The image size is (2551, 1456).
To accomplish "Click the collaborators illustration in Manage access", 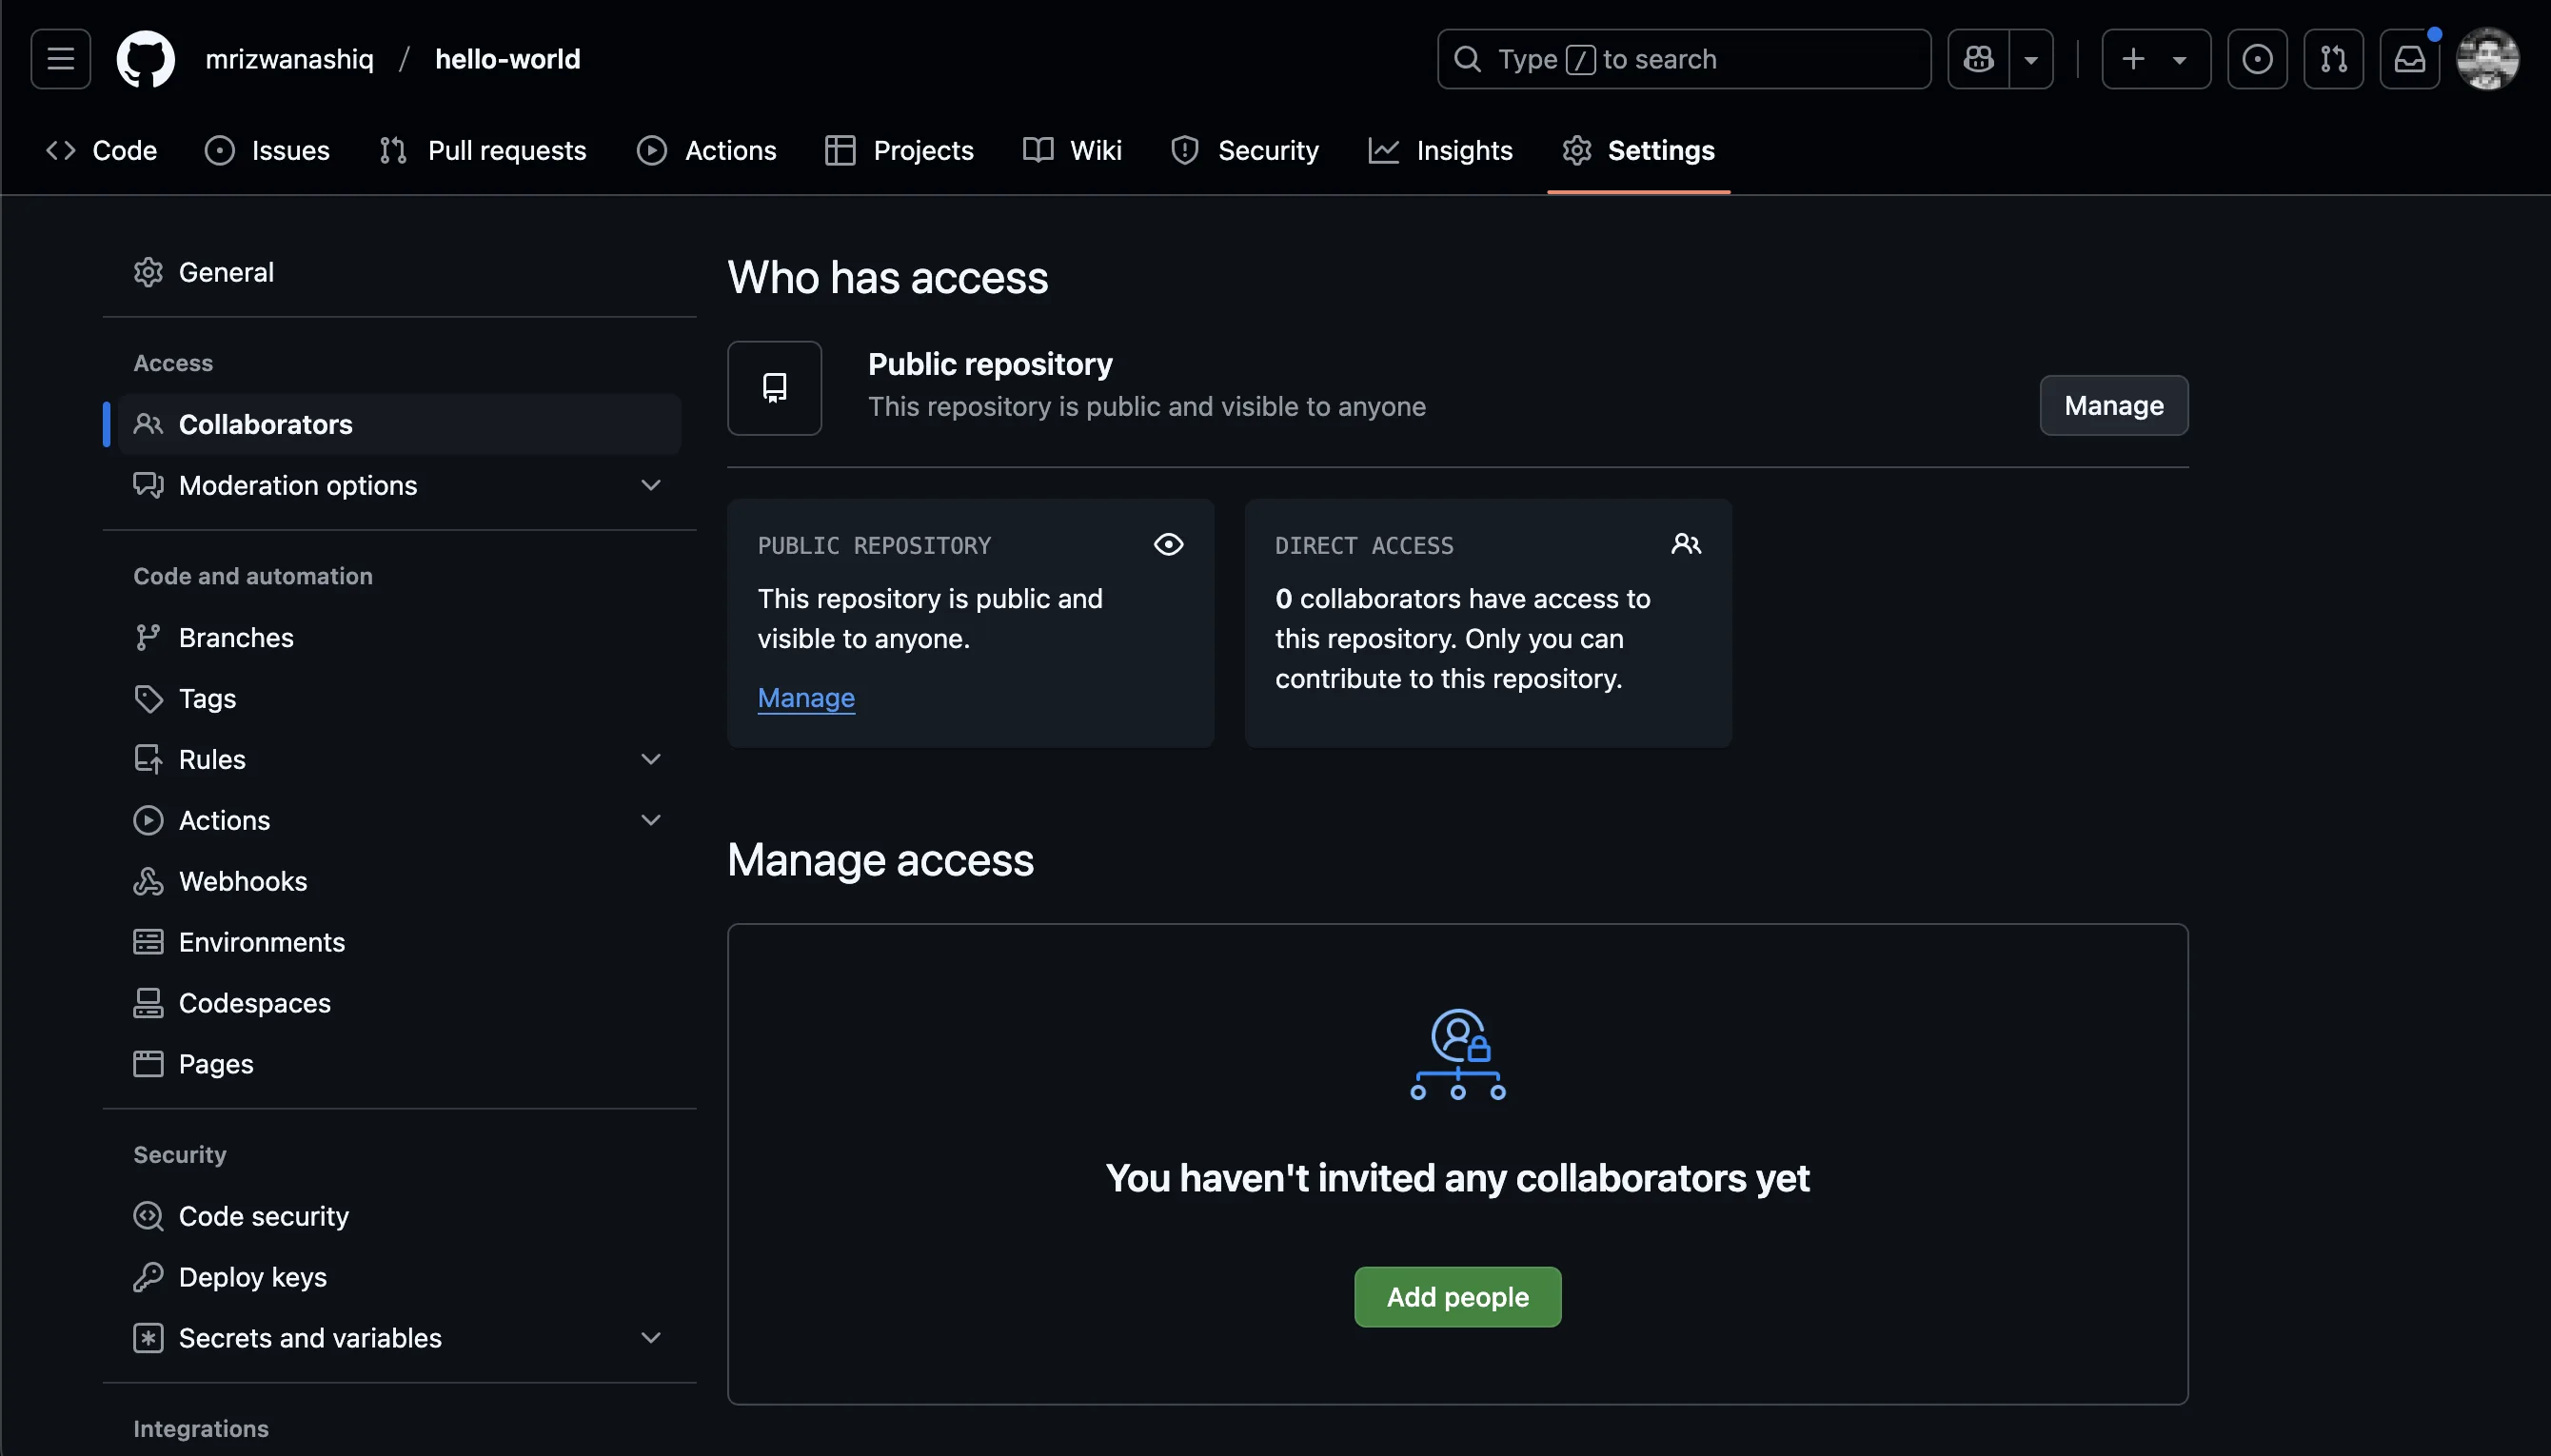I will click(x=1458, y=1054).
